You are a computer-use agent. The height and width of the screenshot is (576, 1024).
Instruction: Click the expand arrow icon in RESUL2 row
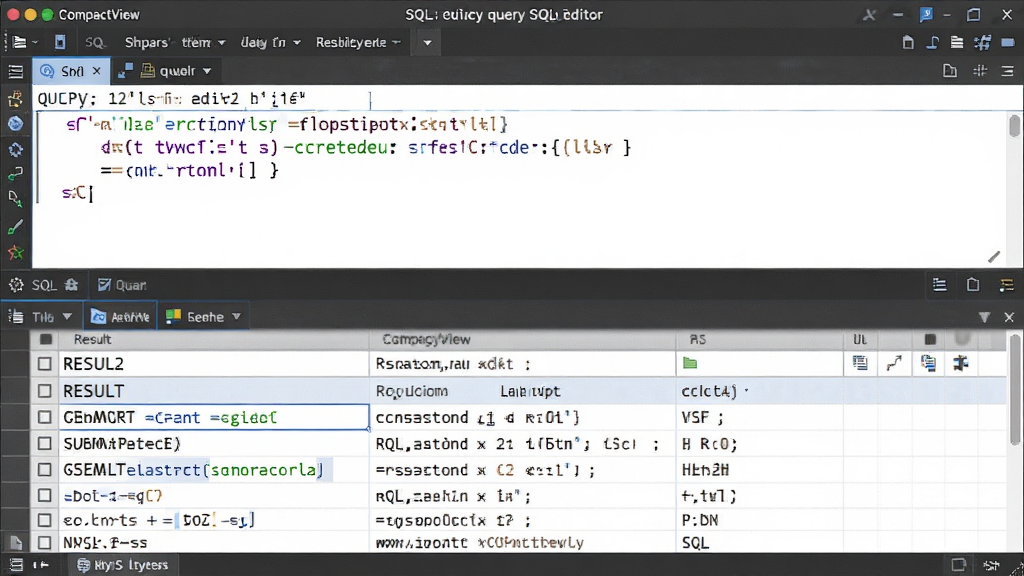pyautogui.click(x=894, y=363)
